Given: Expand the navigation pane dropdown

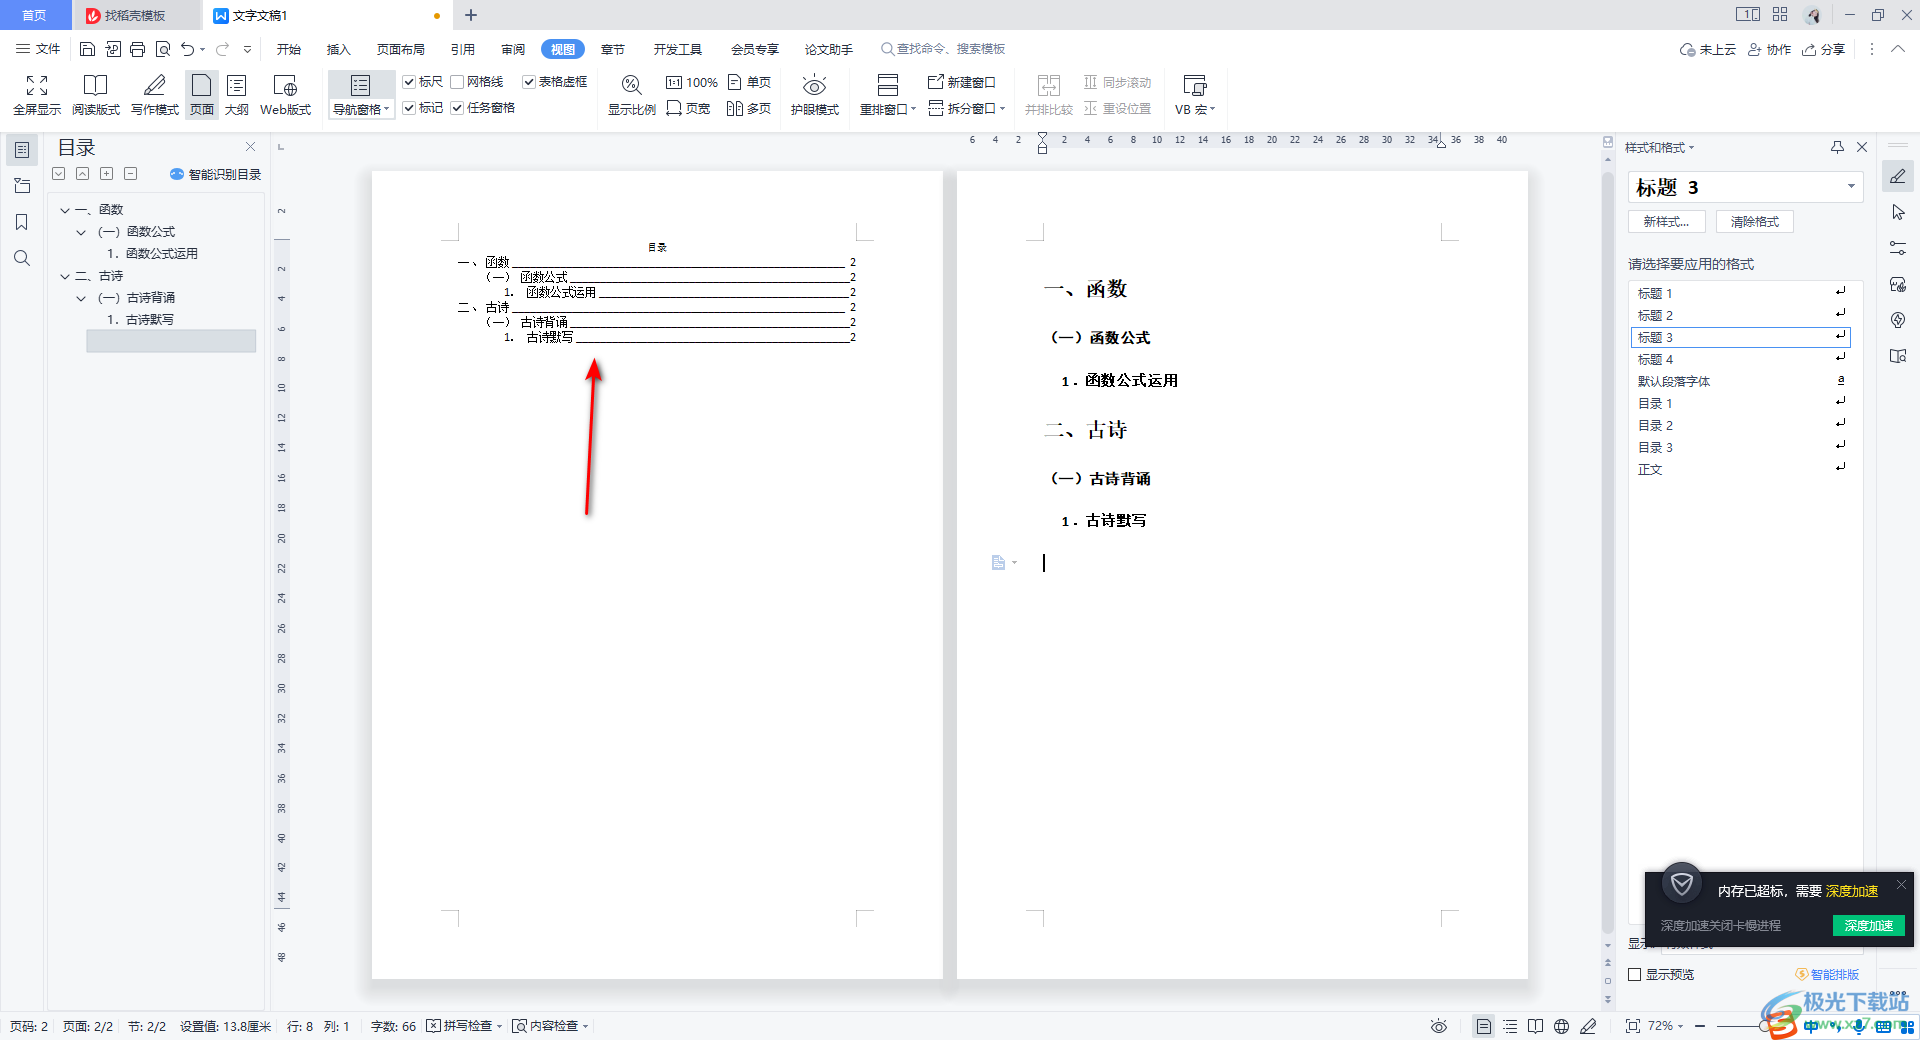Looking at the screenshot, I should [388, 110].
